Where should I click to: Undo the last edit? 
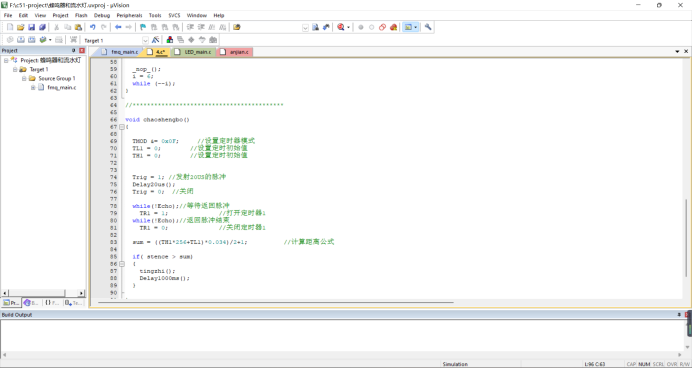pyautogui.click(x=92, y=27)
